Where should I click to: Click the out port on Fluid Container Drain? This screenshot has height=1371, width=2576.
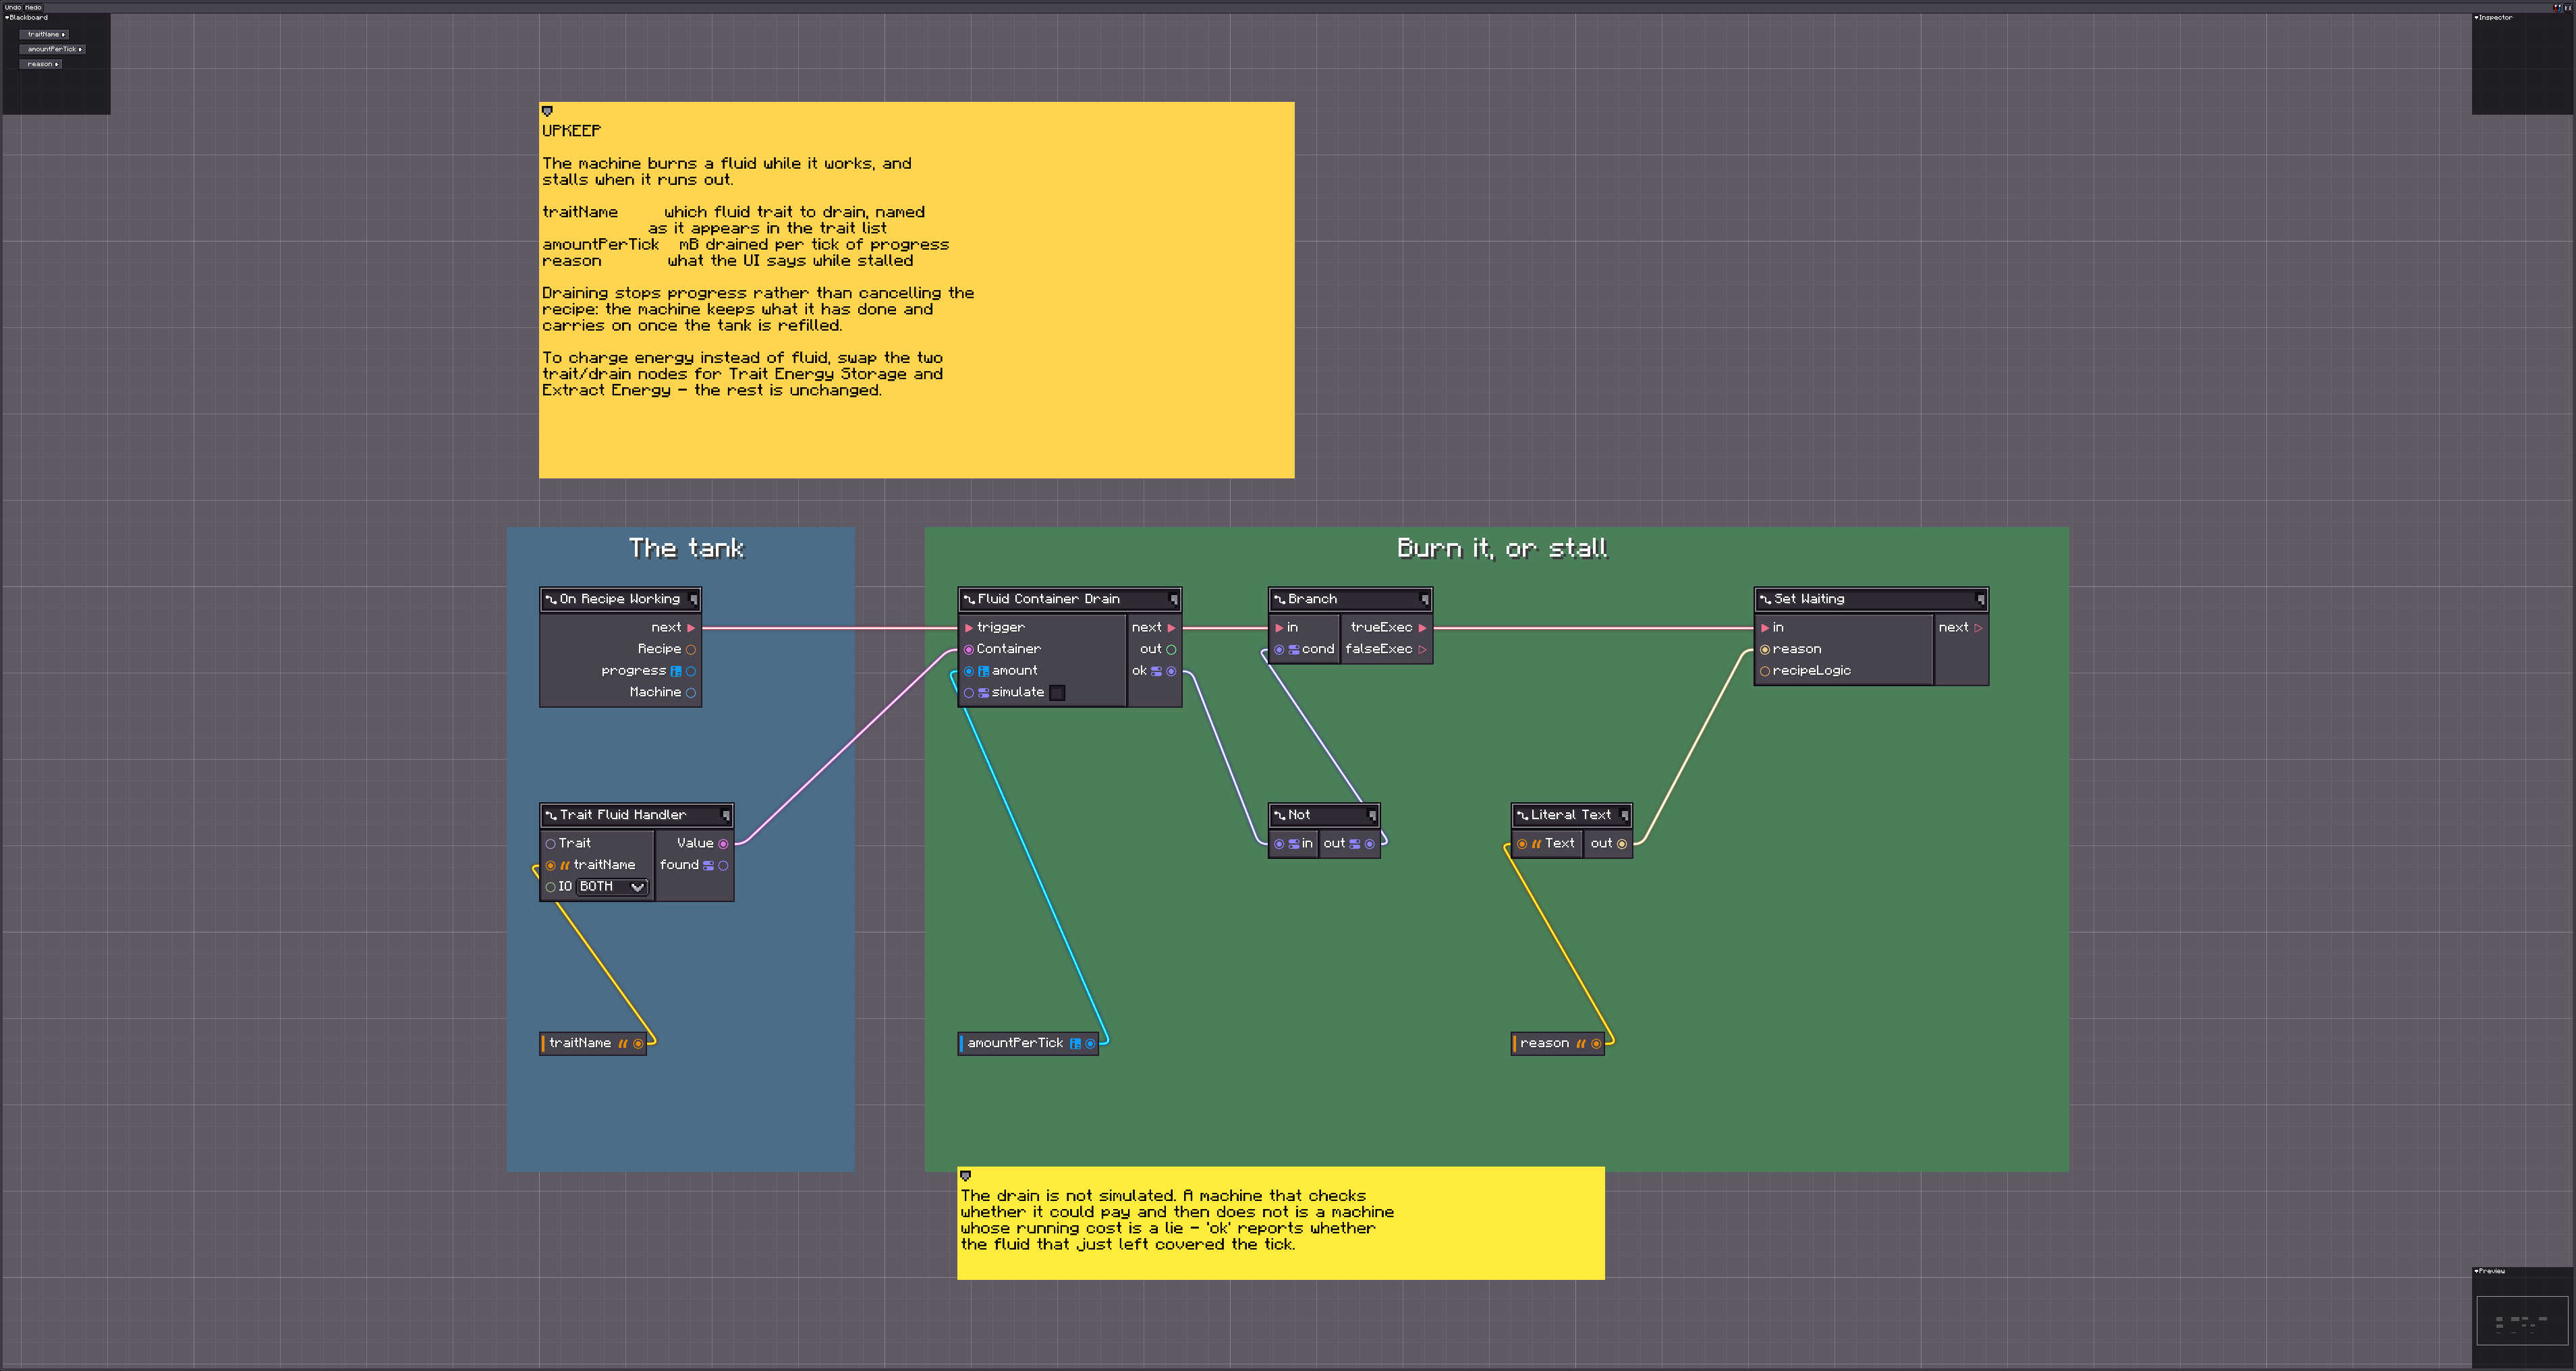click(1171, 650)
